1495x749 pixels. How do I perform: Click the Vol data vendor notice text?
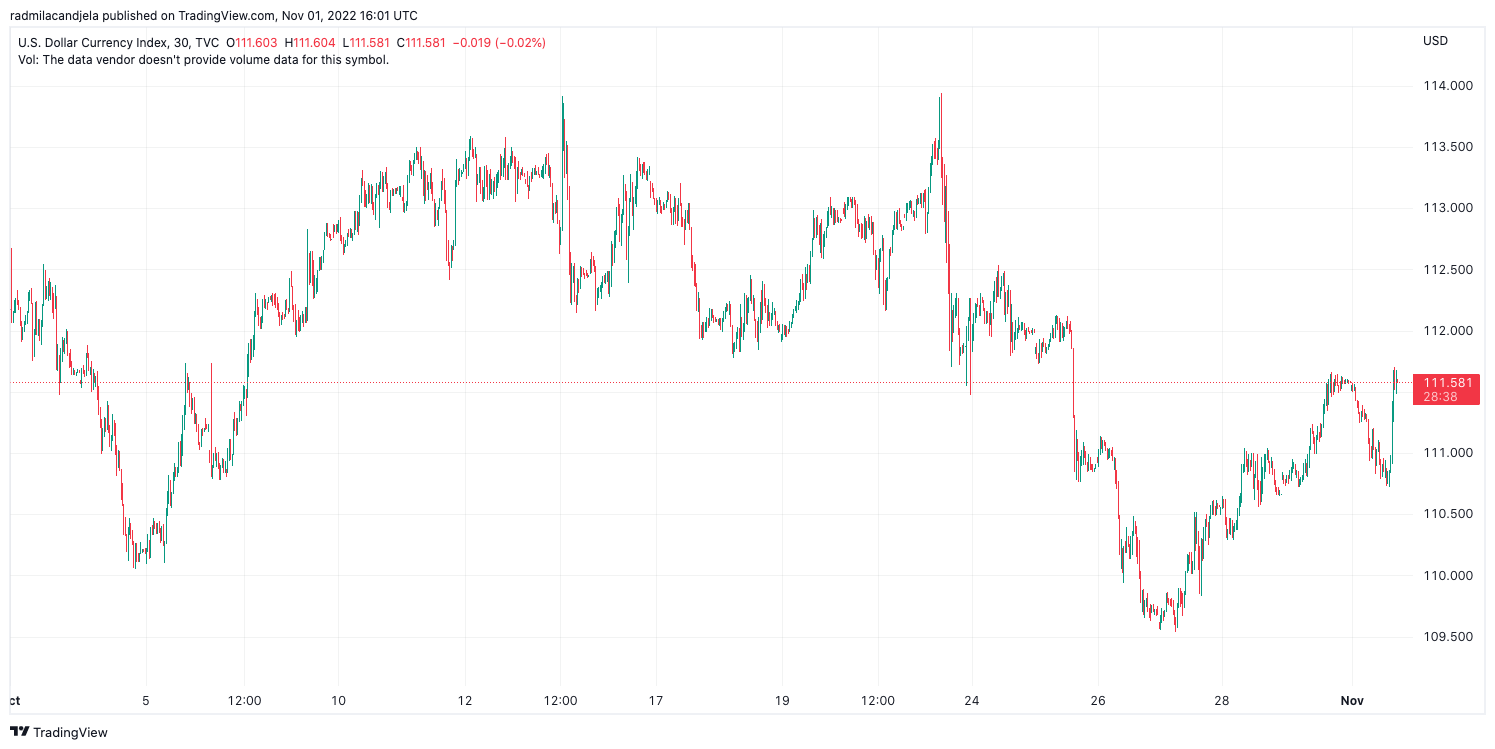tap(204, 60)
